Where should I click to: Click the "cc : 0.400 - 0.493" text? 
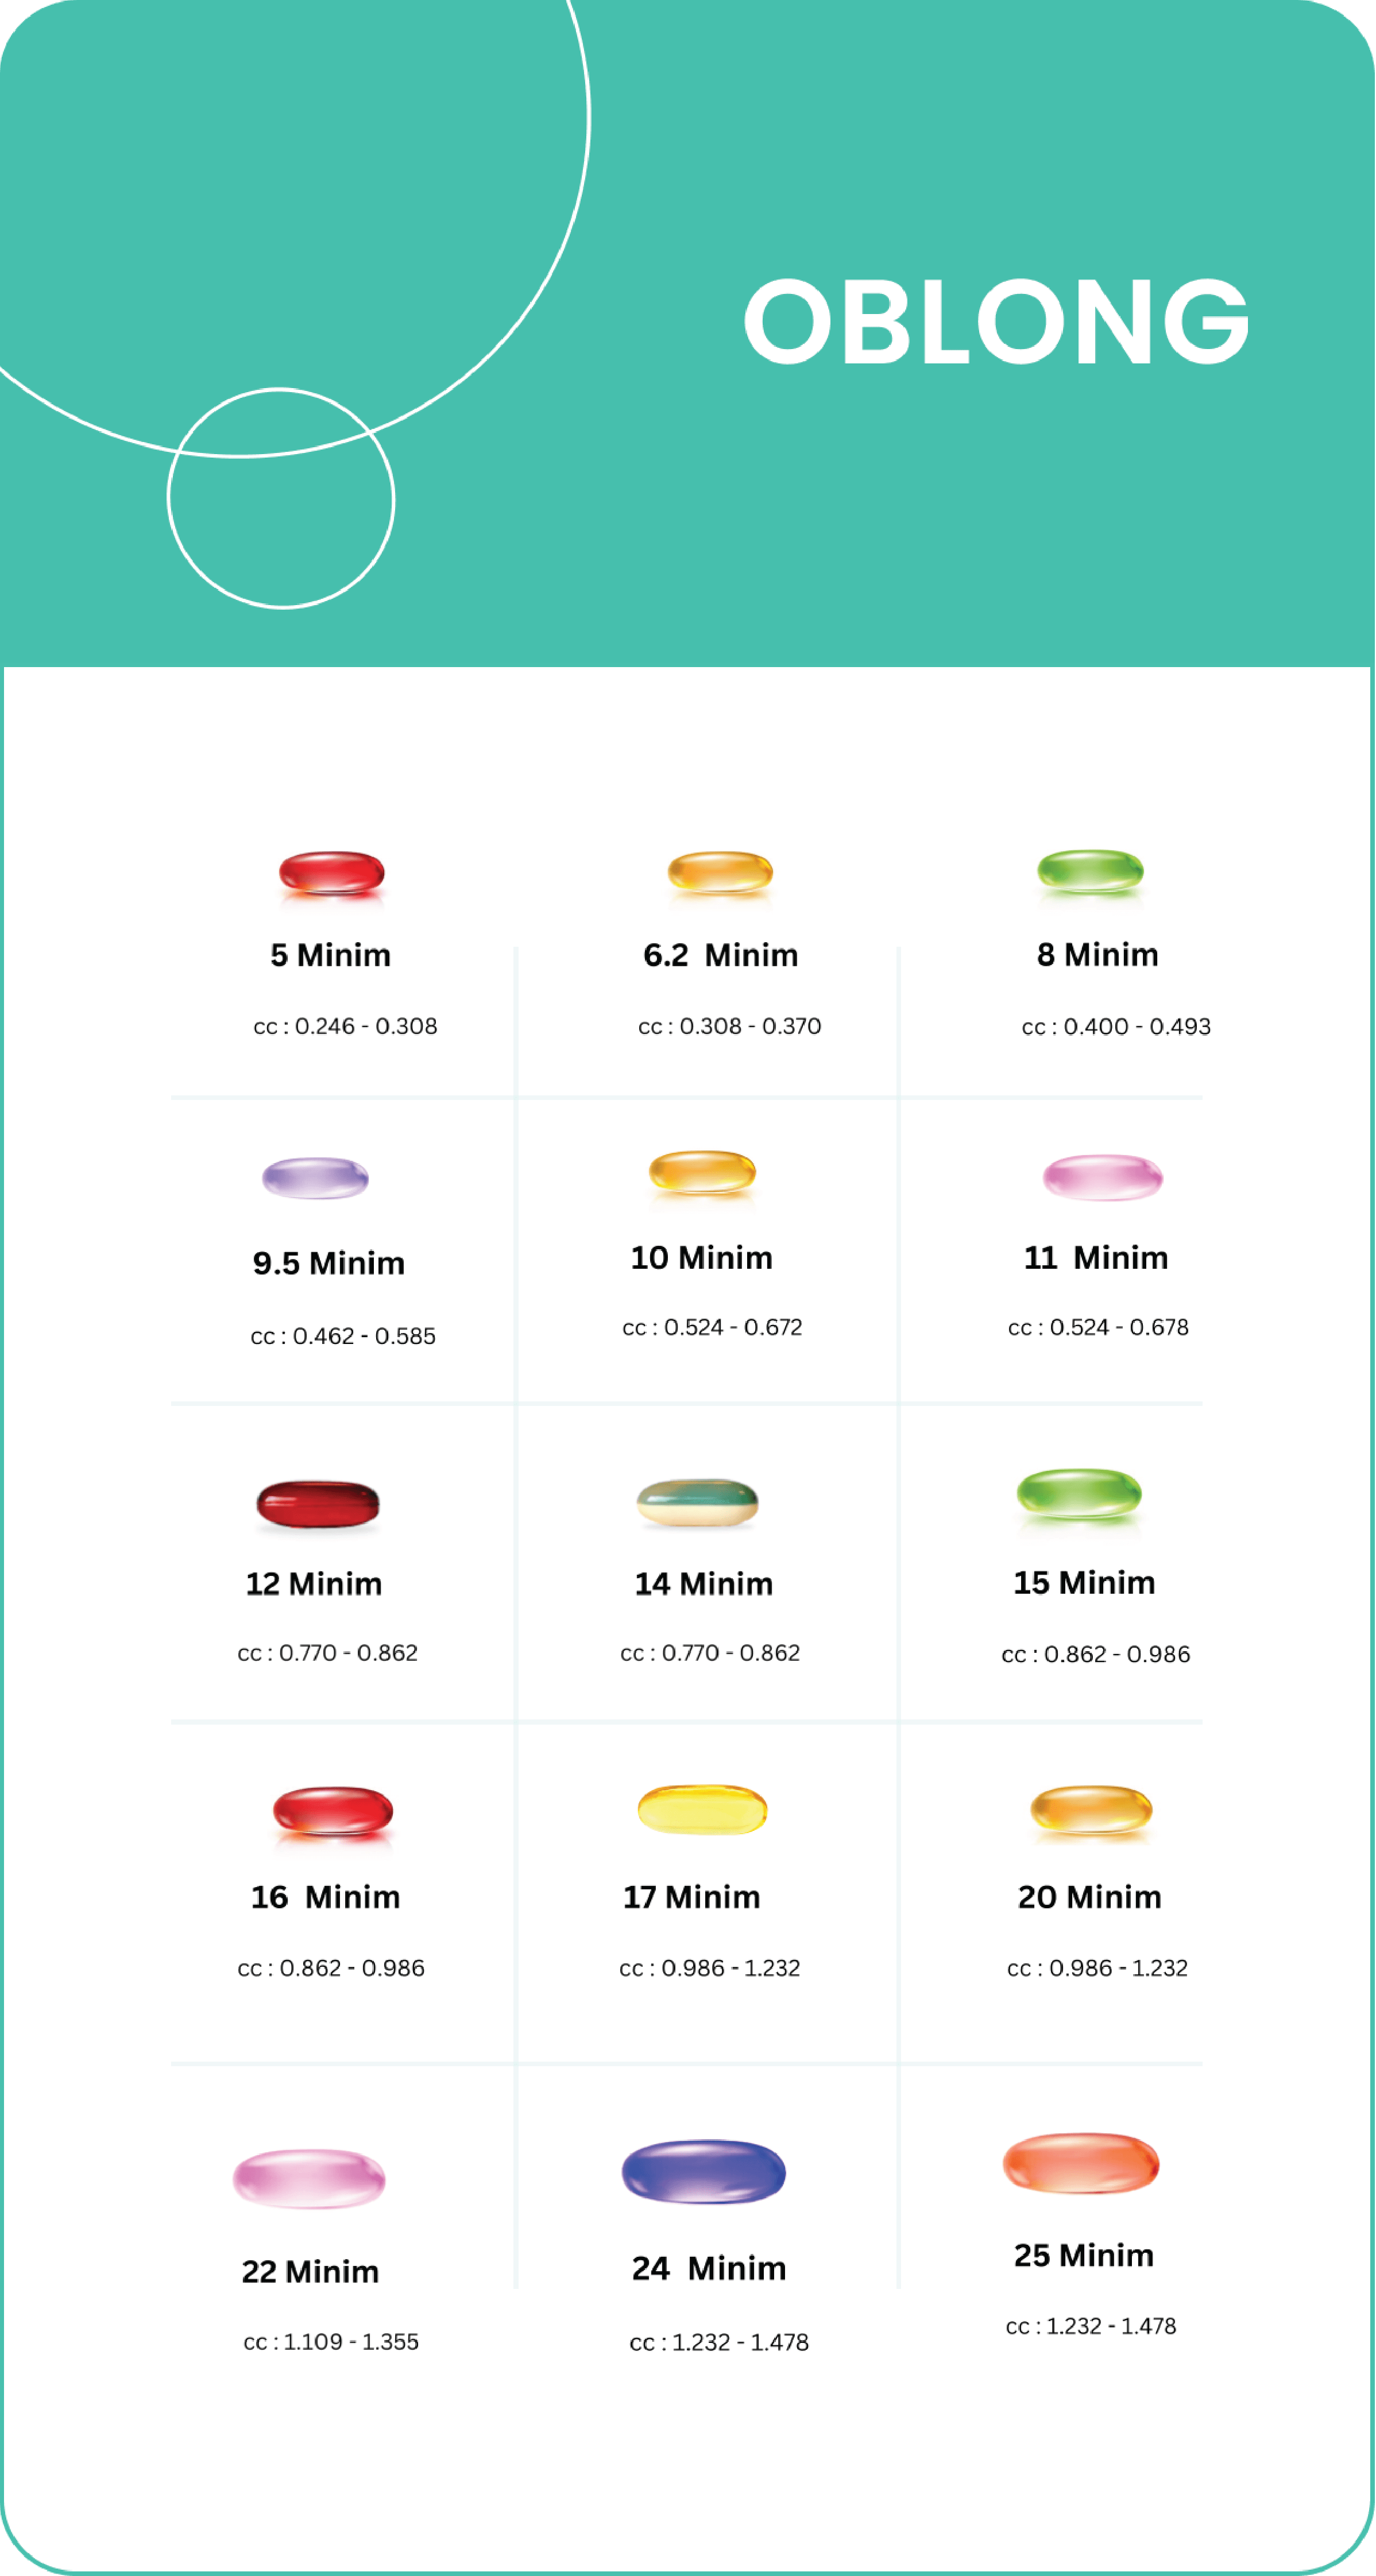point(1116,1026)
